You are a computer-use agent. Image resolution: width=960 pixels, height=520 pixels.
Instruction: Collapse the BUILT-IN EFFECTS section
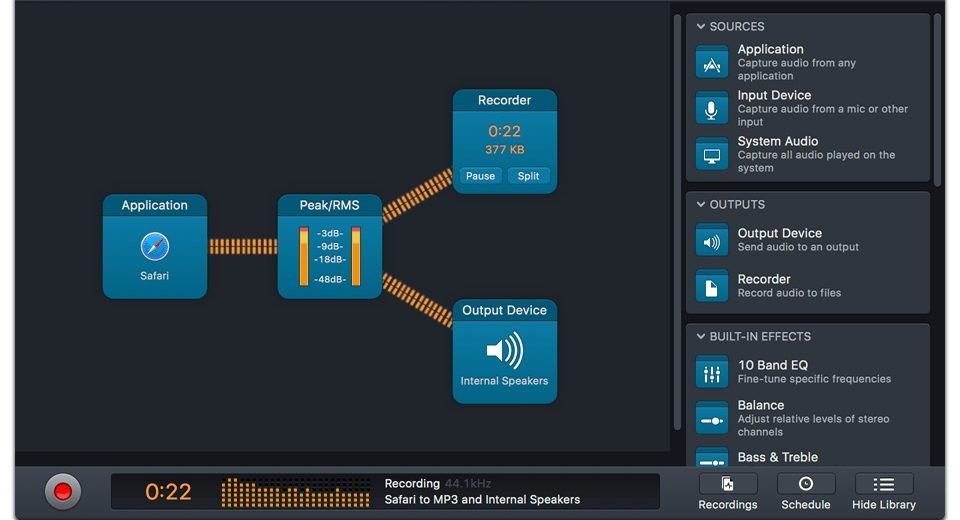point(702,337)
